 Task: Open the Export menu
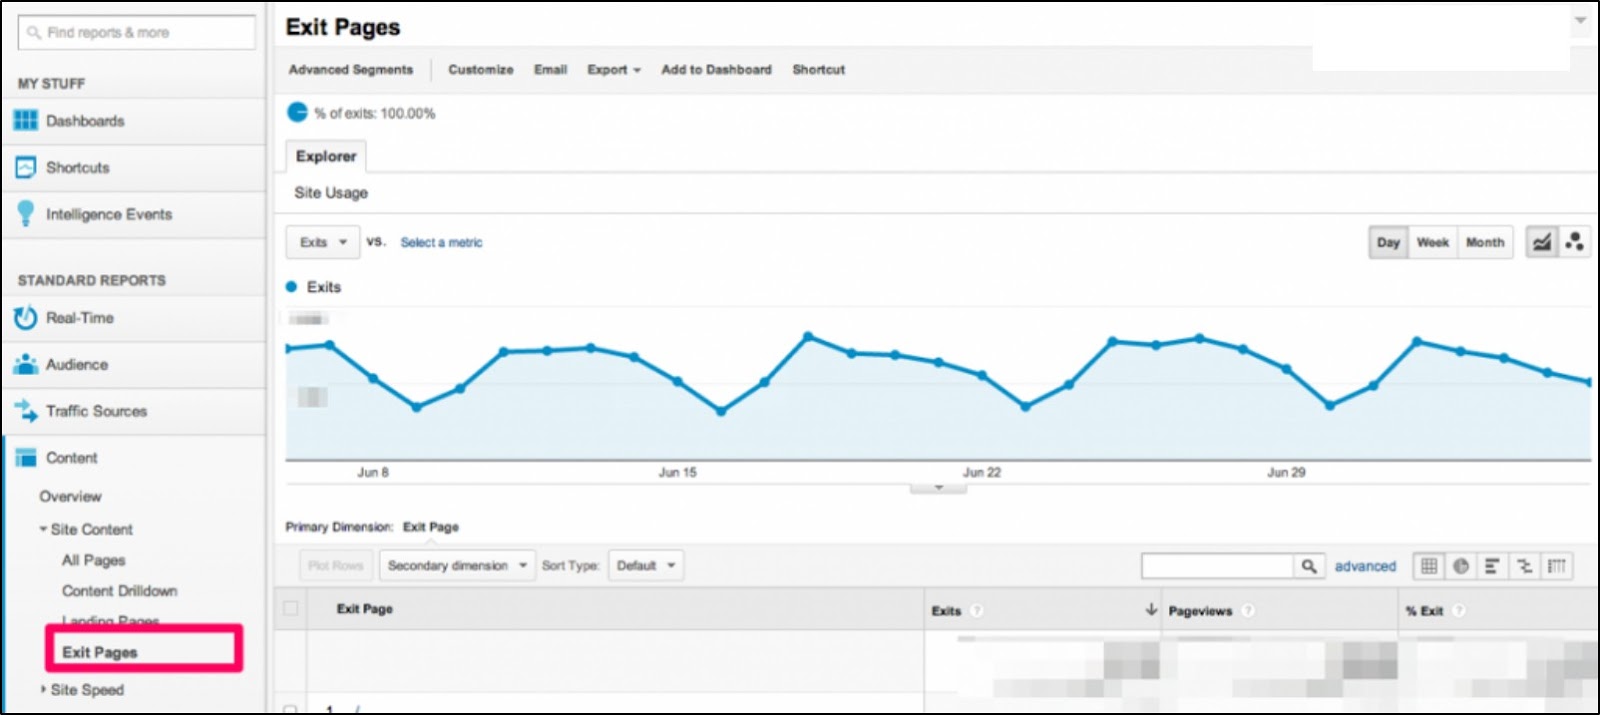613,70
